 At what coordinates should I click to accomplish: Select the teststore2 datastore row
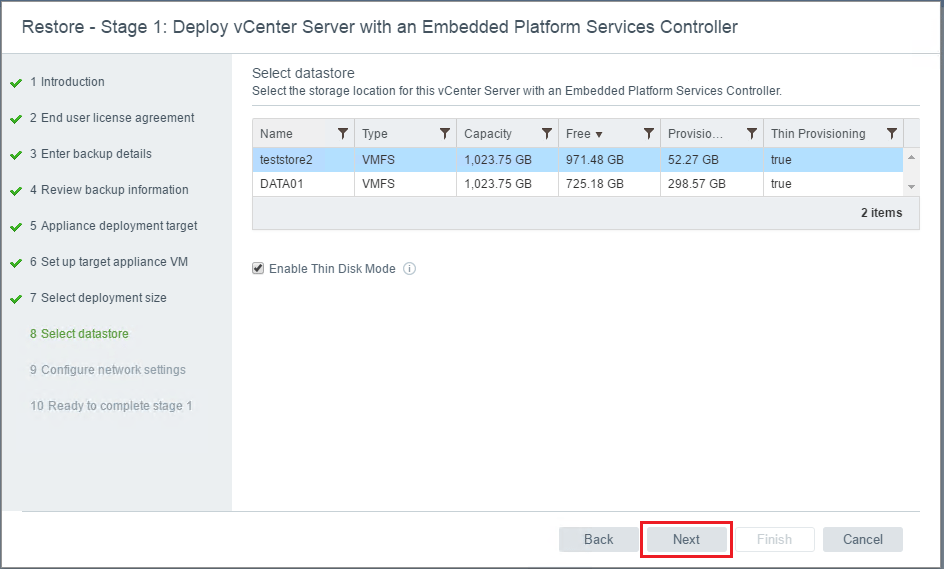click(577, 160)
